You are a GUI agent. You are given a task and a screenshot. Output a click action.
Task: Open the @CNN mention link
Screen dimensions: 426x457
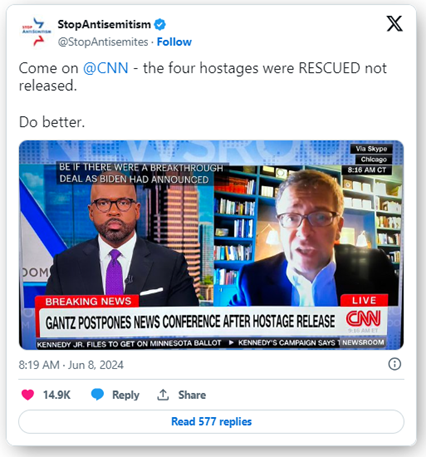point(105,68)
